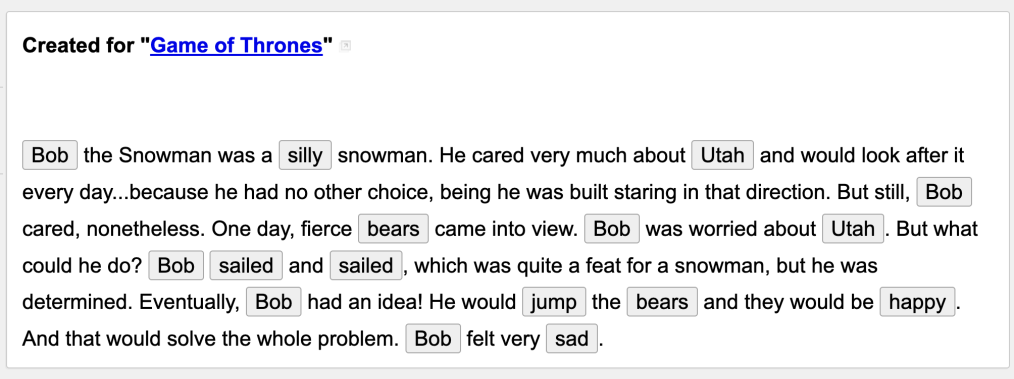The image size is (1014, 379).
Task: Select the 'jump' word button
Action: click(554, 302)
